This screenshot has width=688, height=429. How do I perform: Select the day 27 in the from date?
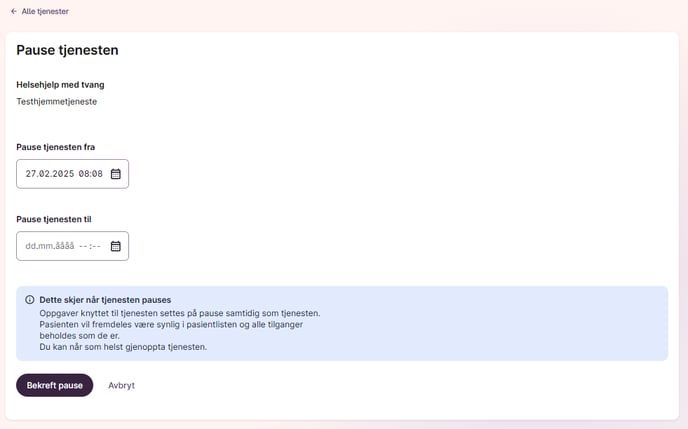(30, 174)
